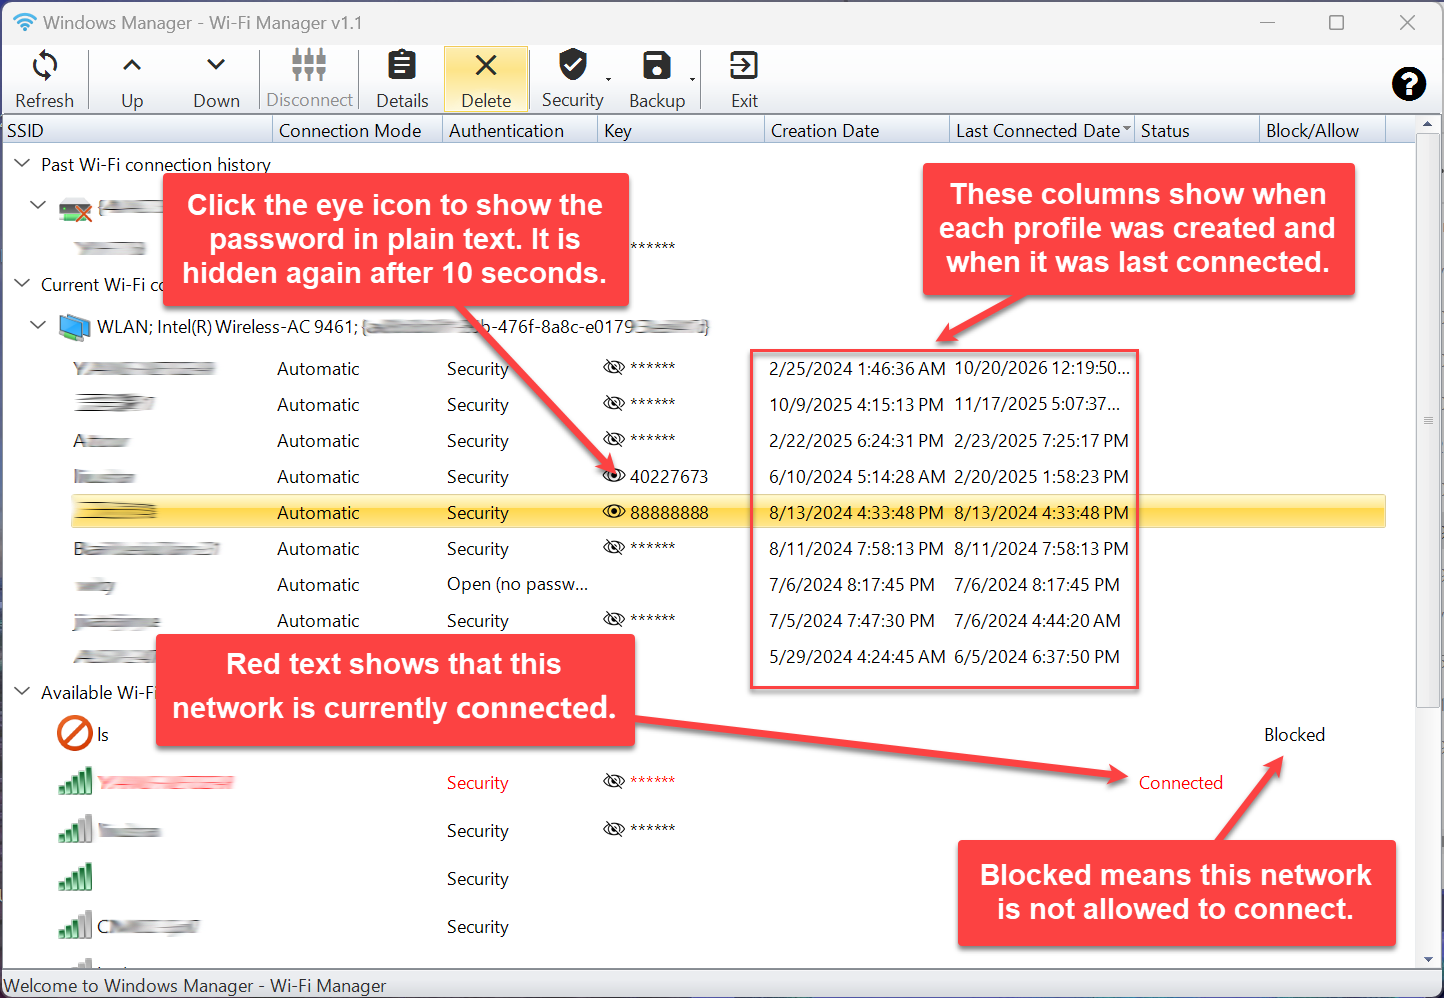This screenshot has width=1445, height=998.
Task: Sort by the Authentication column header
Action: click(520, 131)
